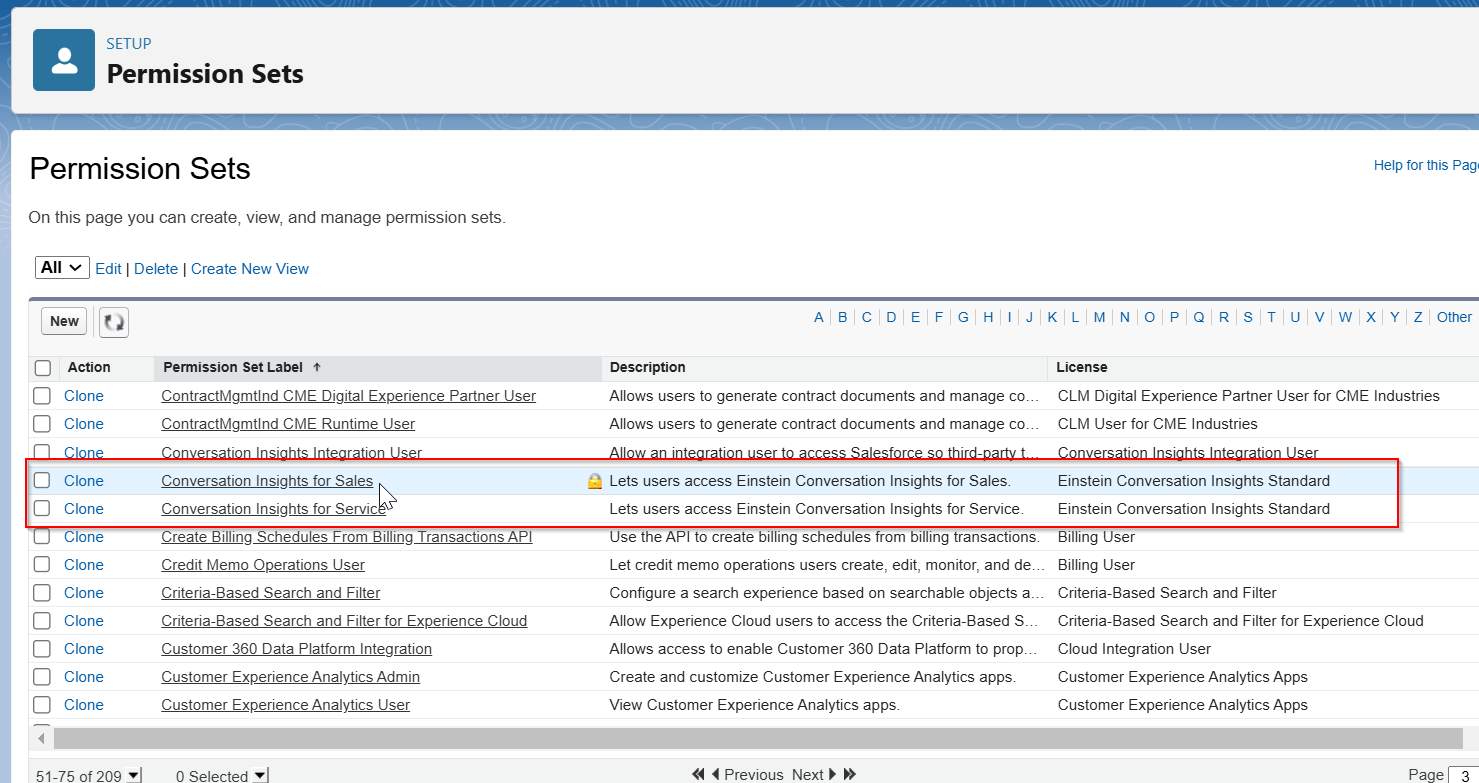Screen dimensions: 1479x783
Task: Open Conversation Insights for Service permission set
Action: coord(273,509)
